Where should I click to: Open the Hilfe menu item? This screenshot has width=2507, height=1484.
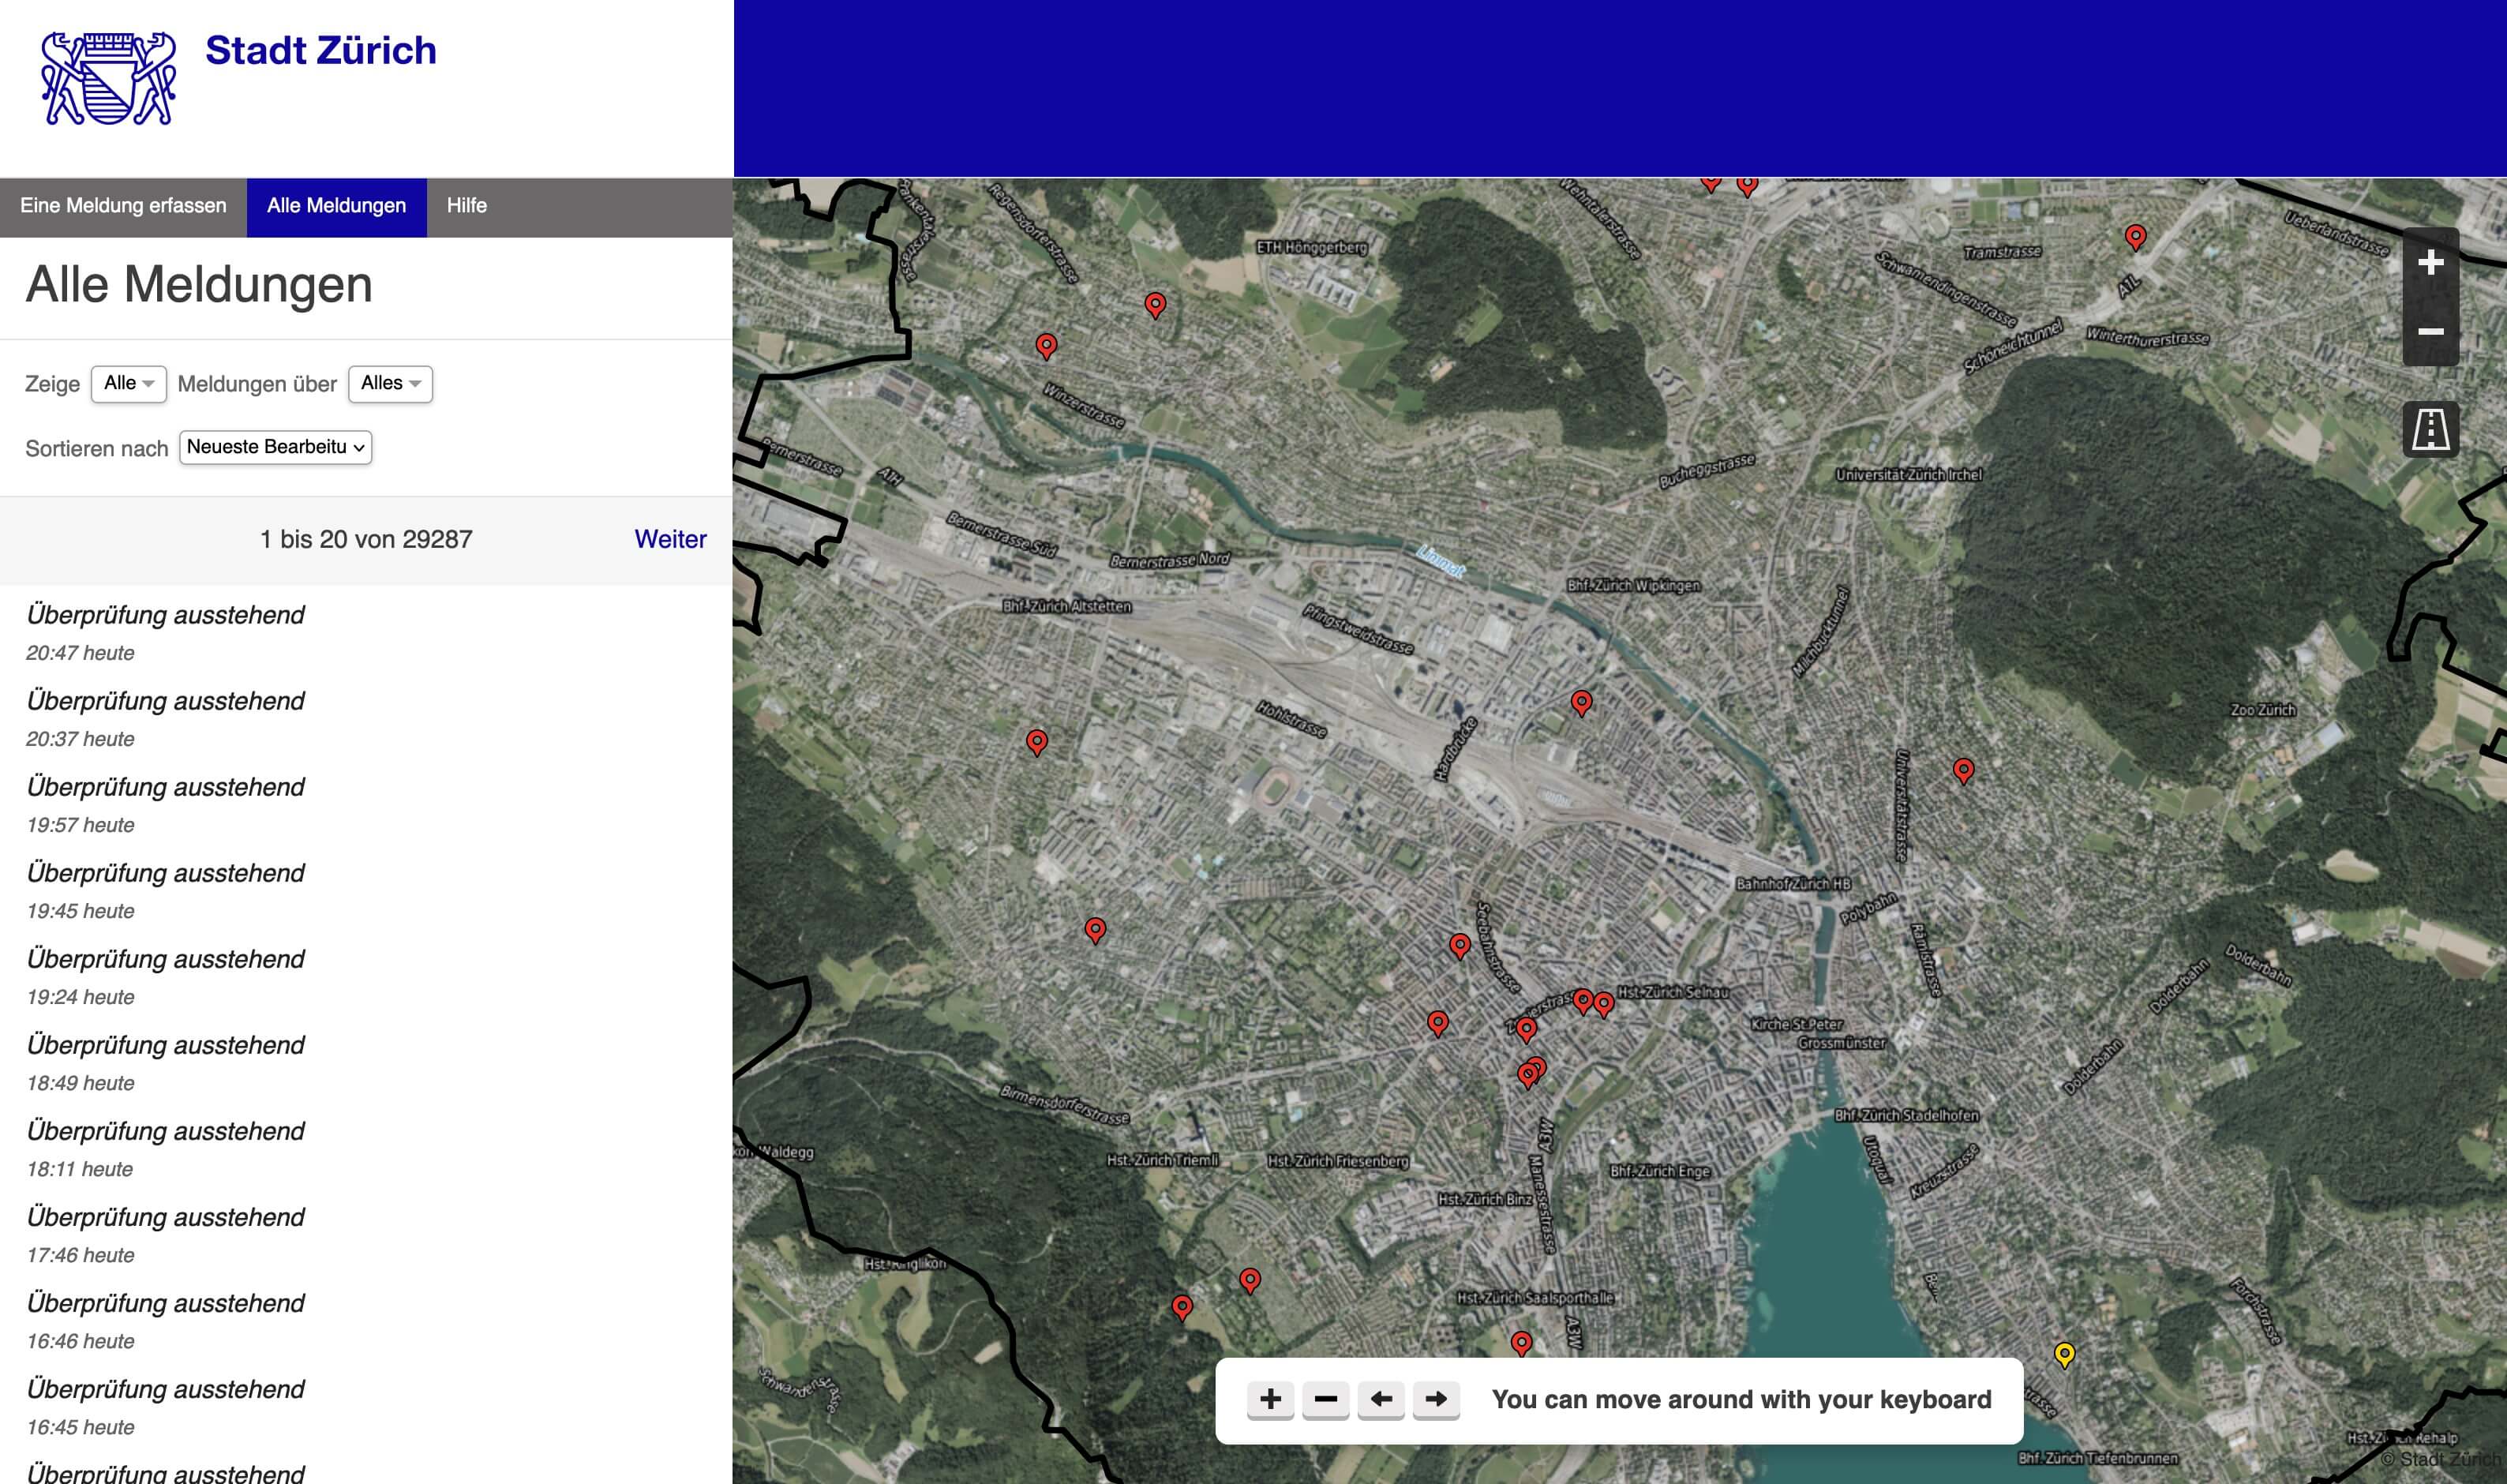click(x=467, y=206)
